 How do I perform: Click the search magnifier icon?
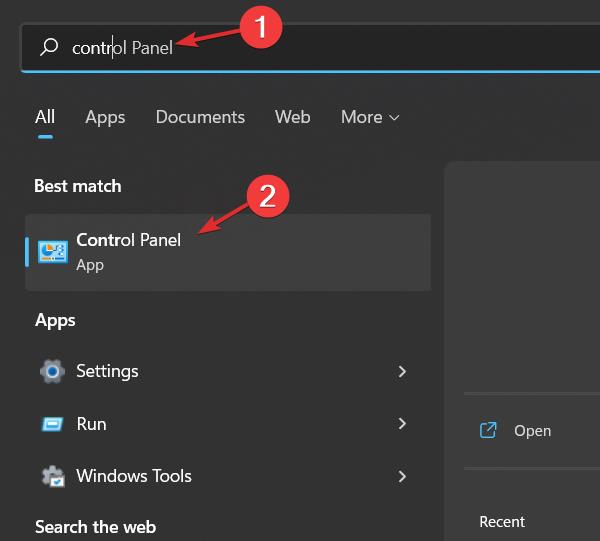49,47
